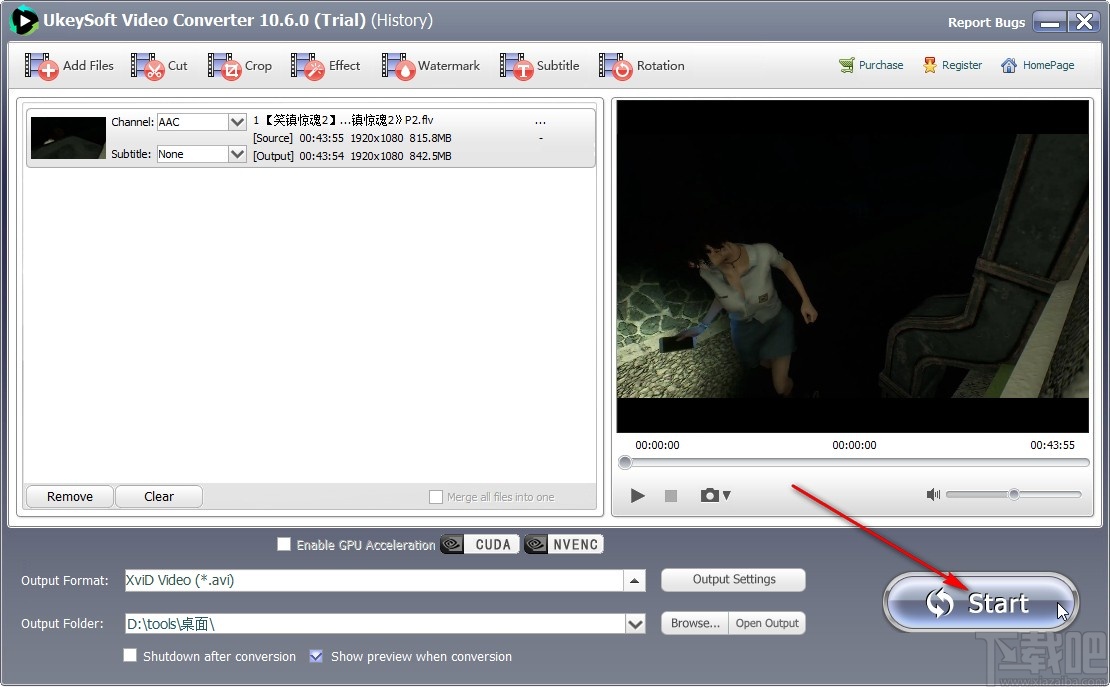Click the Output Format field

pyautogui.click(x=374, y=581)
